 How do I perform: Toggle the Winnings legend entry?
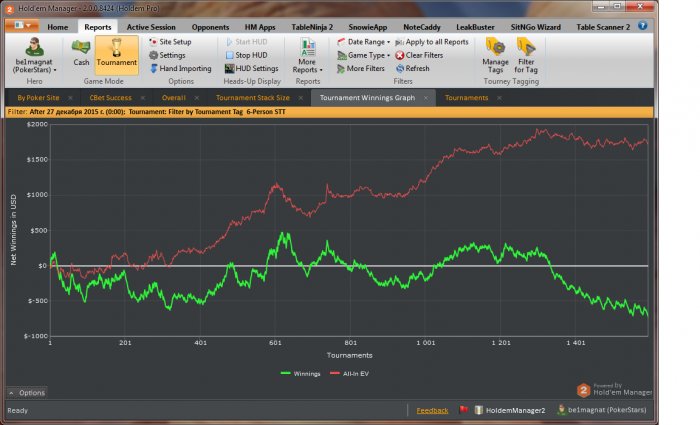tap(300, 374)
